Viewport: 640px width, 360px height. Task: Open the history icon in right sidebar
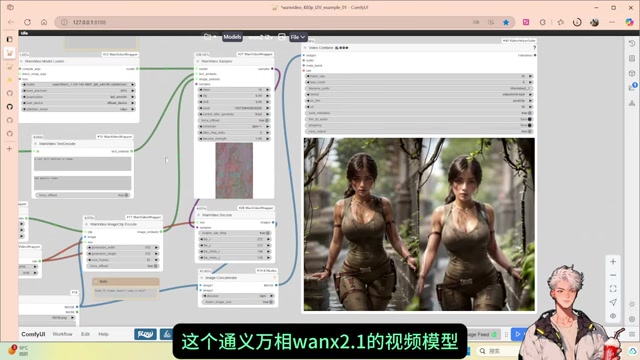click(632, 43)
